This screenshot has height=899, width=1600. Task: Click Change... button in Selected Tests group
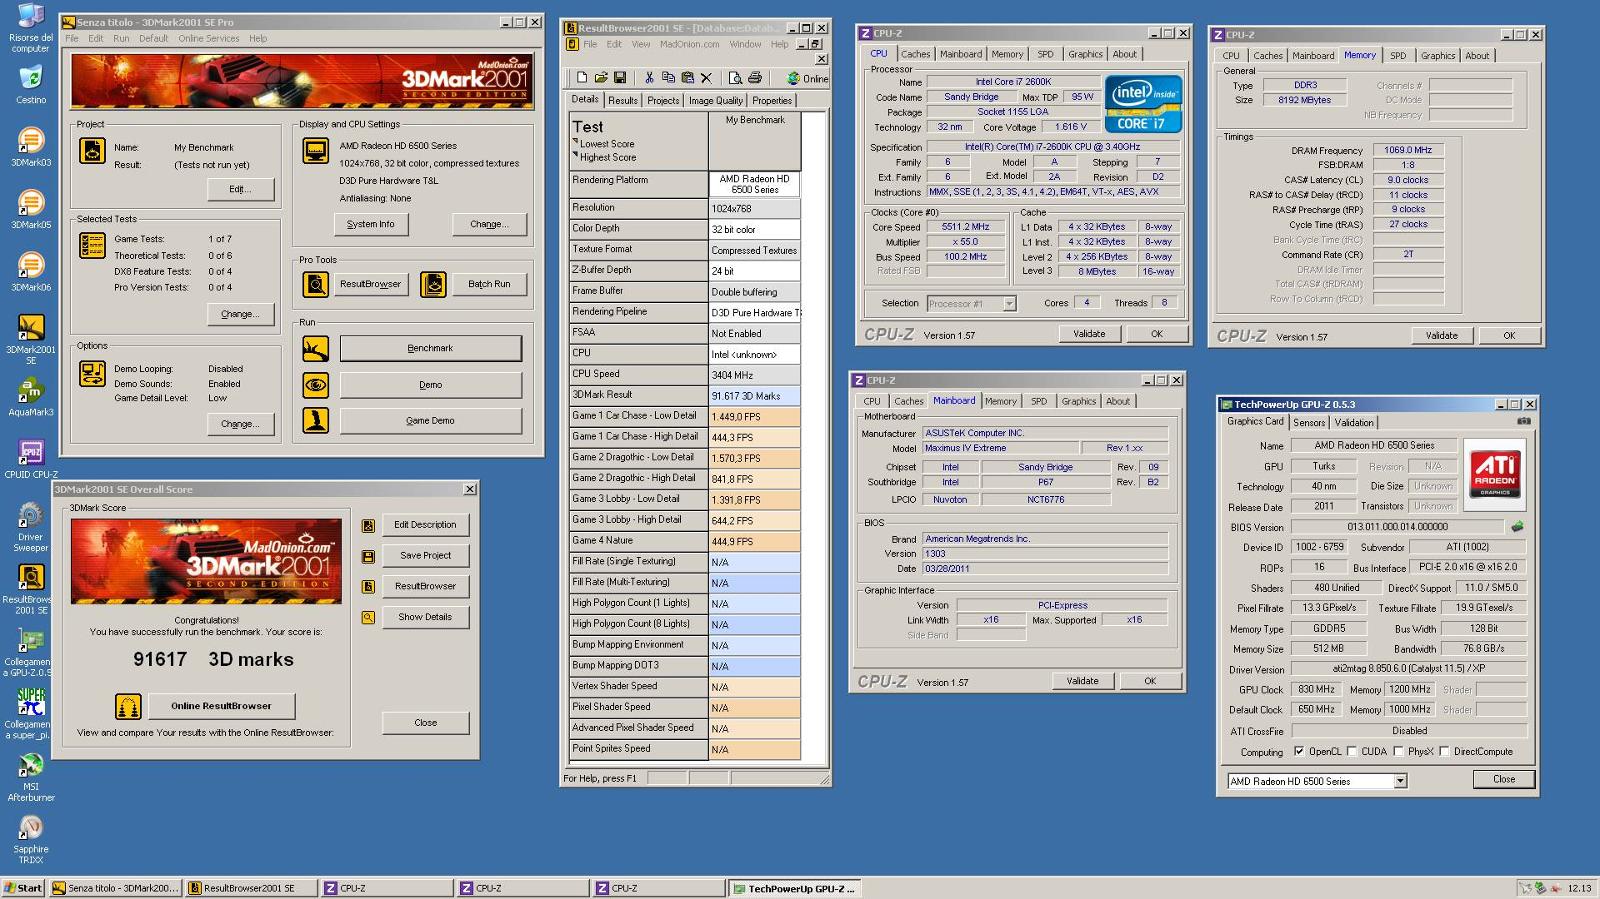(x=240, y=314)
